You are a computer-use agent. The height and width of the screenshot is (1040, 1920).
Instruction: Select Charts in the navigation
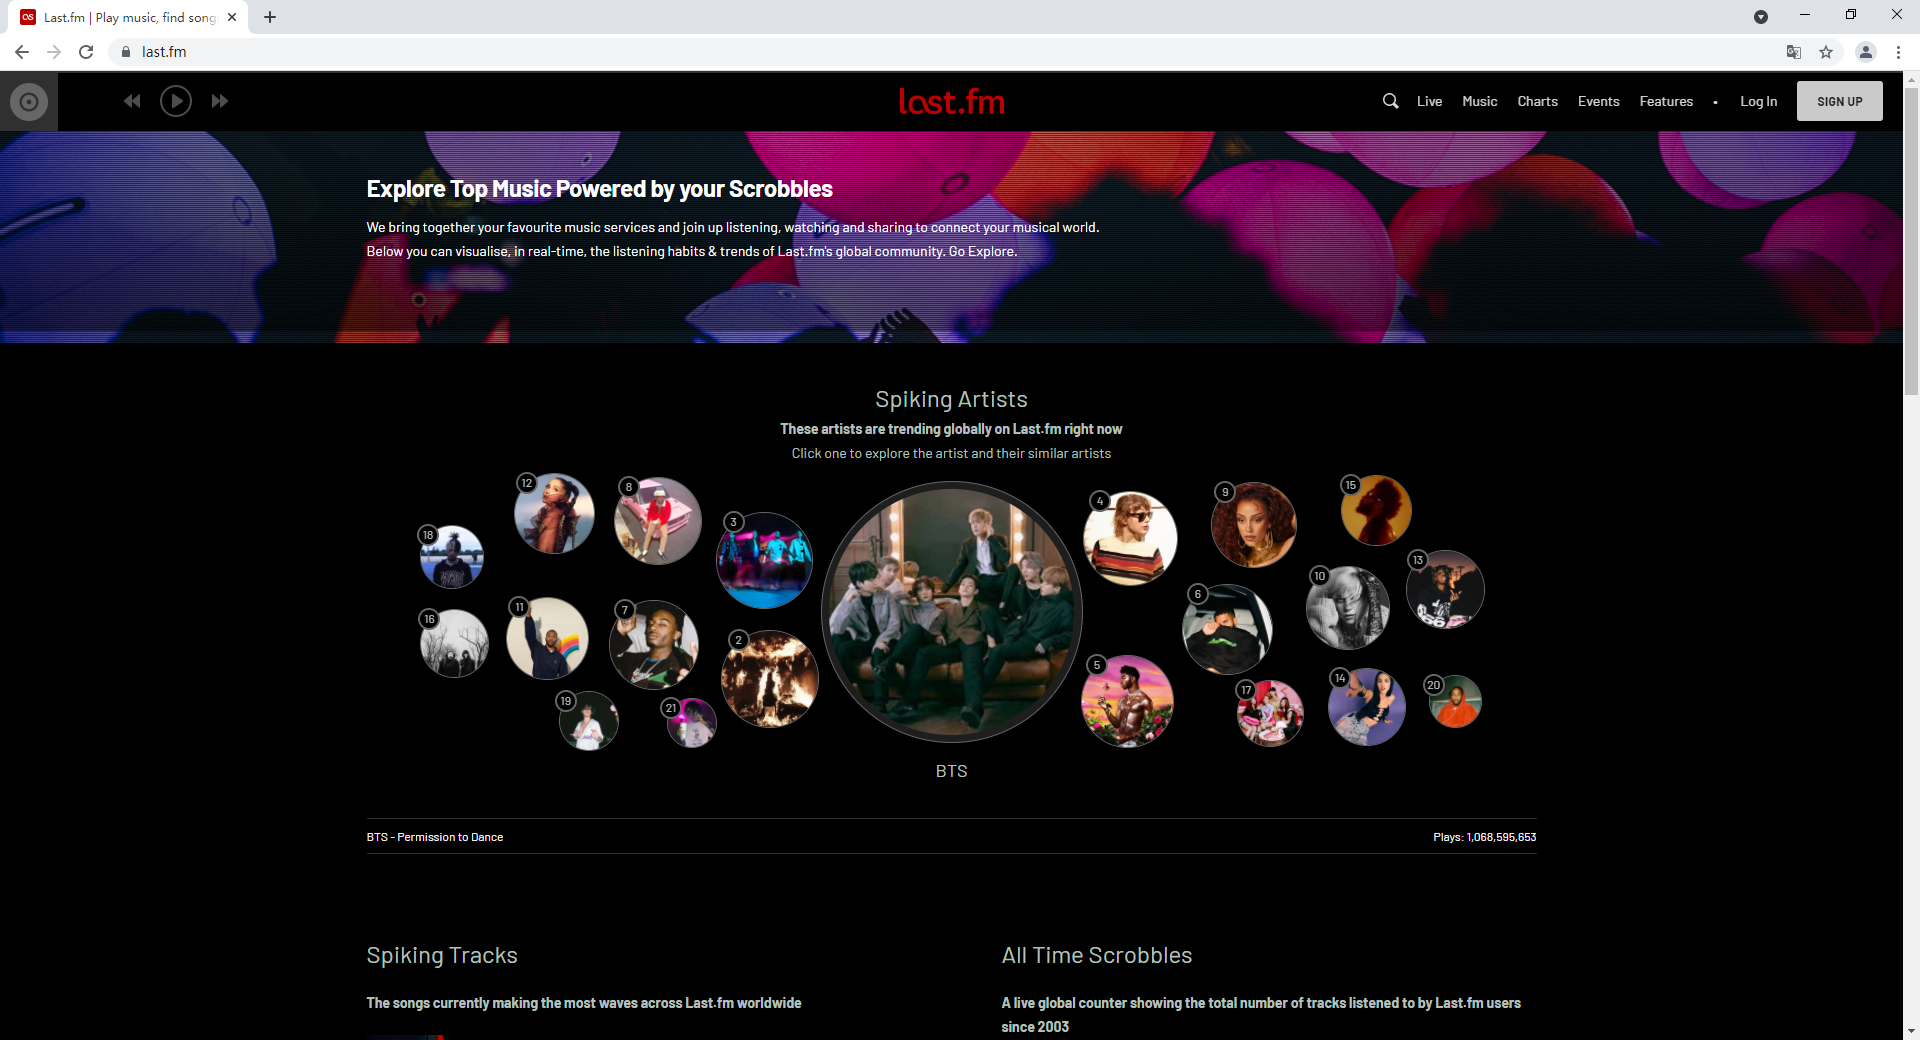click(1537, 101)
